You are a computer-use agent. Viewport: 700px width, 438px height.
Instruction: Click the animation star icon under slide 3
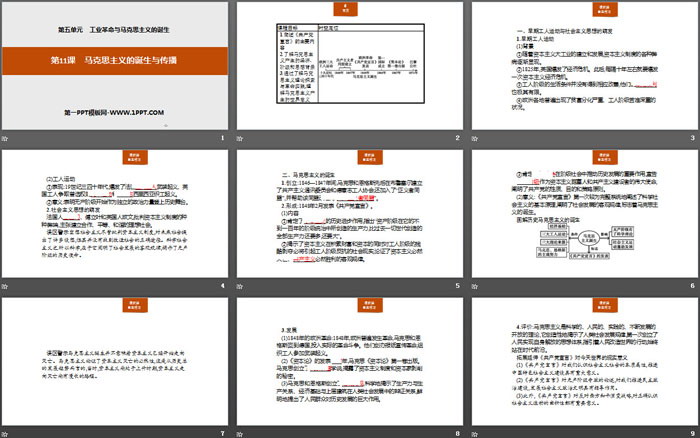tap(475, 138)
